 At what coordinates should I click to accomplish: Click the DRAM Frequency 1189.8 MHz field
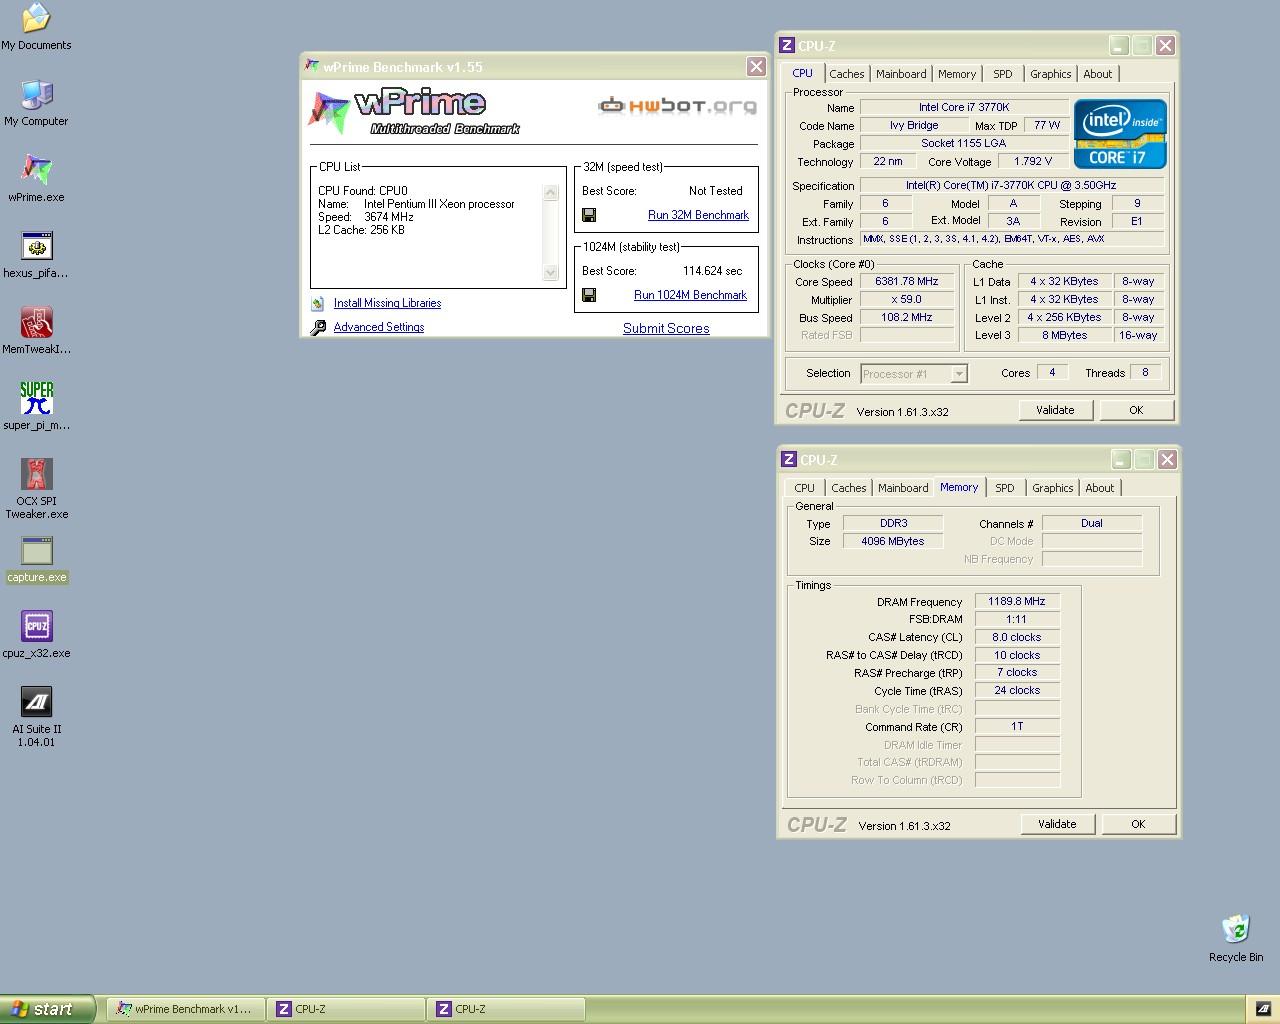[x=1017, y=602]
